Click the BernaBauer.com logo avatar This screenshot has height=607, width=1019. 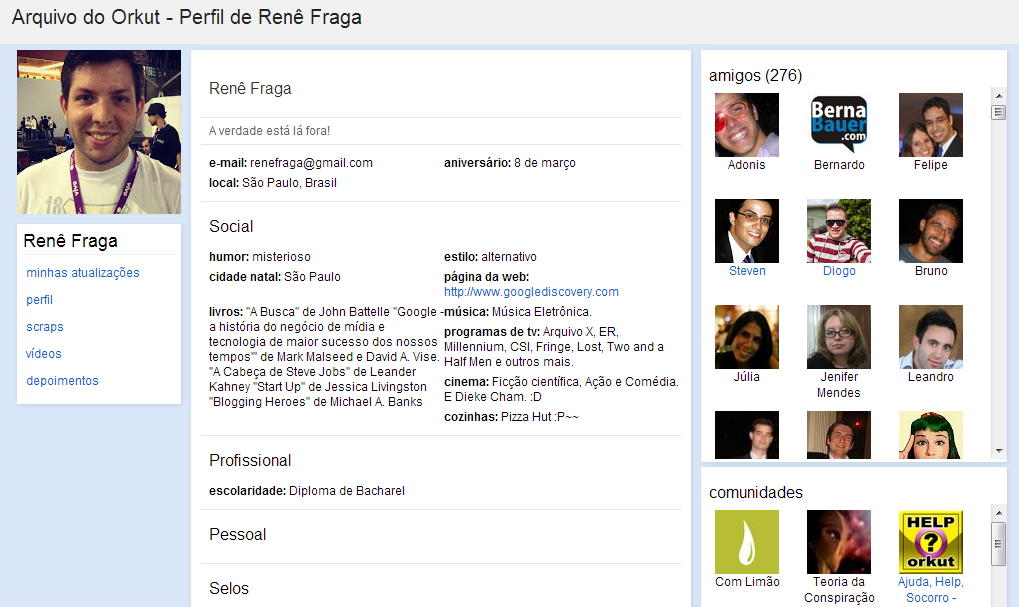click(x=838, y=125)
